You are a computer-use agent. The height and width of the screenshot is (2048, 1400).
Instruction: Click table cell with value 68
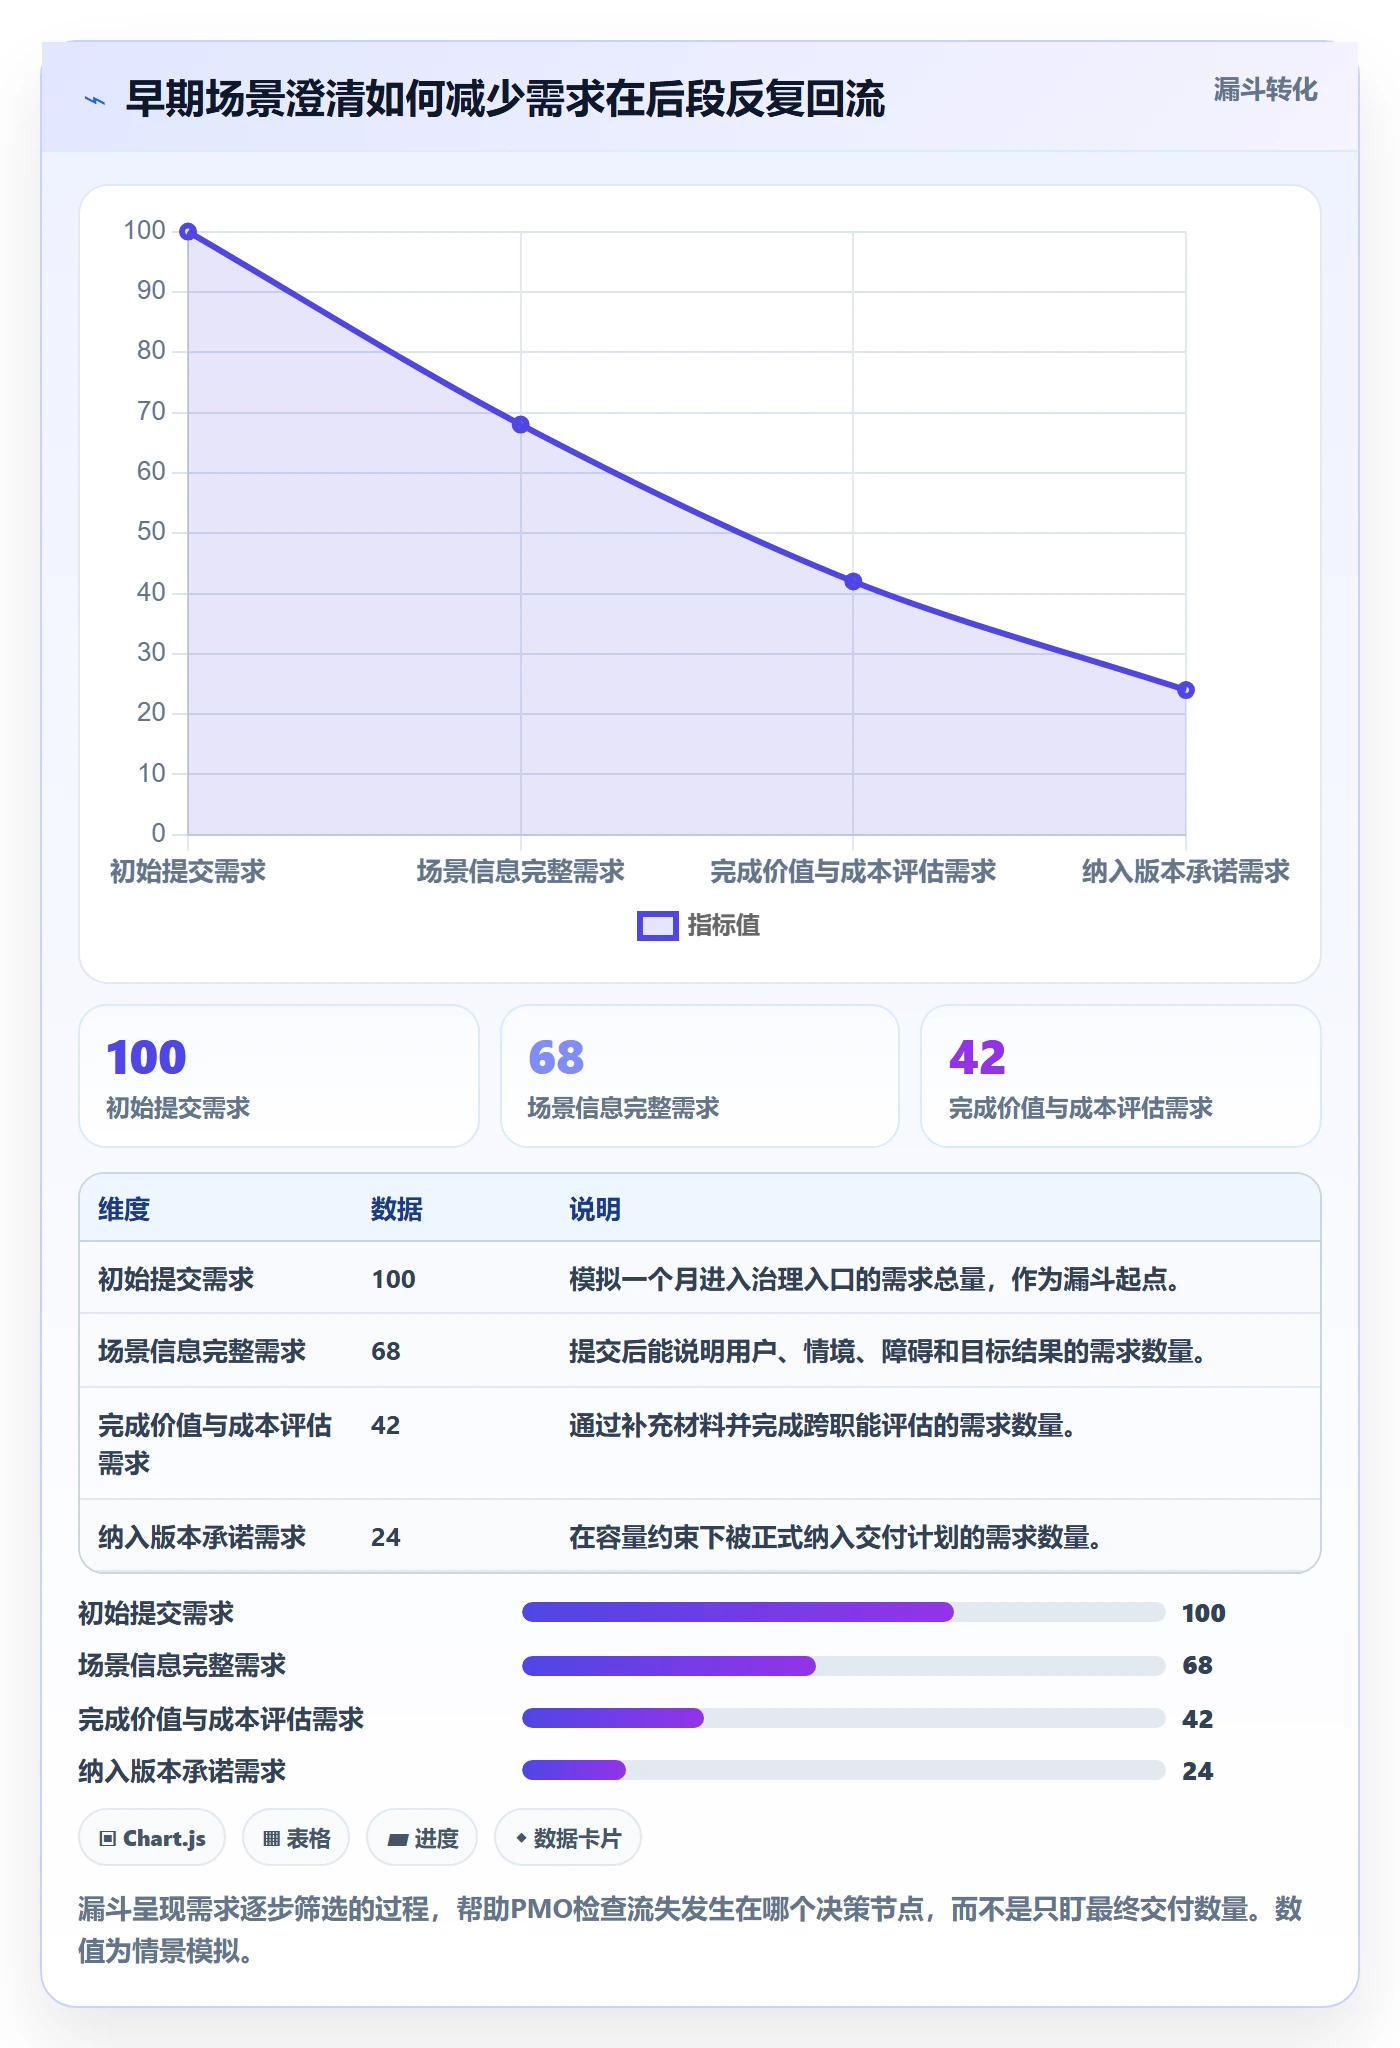386,1352
